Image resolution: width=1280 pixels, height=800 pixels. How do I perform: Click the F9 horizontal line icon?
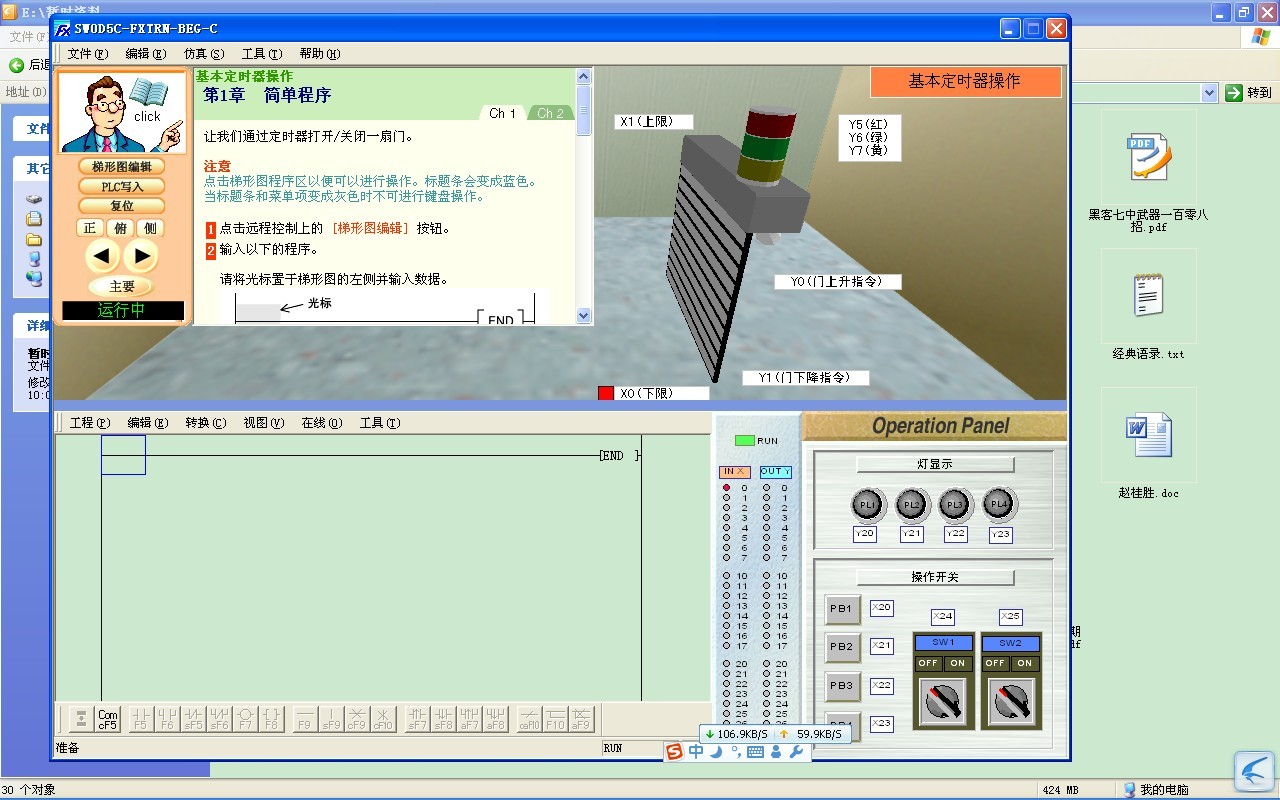click(x=304, y=719)
